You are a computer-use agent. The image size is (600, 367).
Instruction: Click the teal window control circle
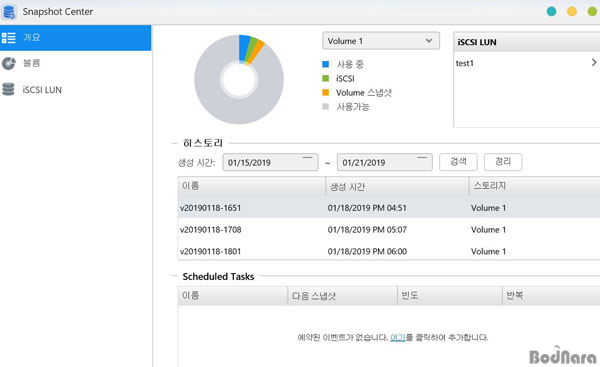click(551, 11)
